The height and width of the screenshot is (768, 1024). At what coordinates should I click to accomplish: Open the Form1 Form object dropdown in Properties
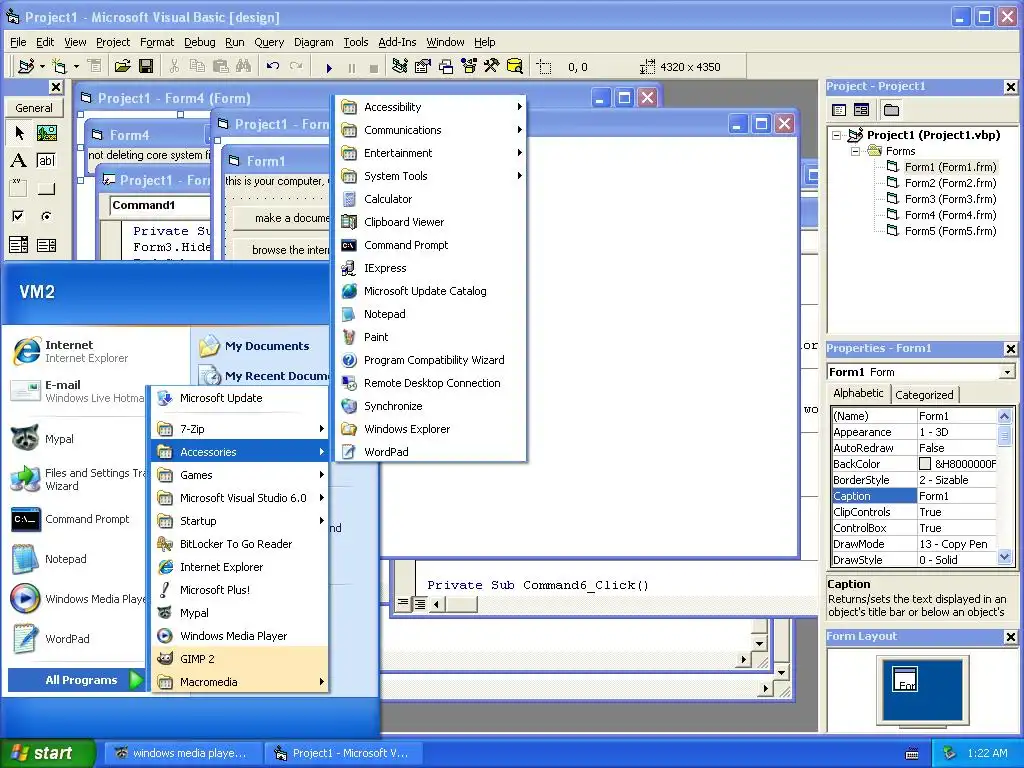click(1007, 372)
